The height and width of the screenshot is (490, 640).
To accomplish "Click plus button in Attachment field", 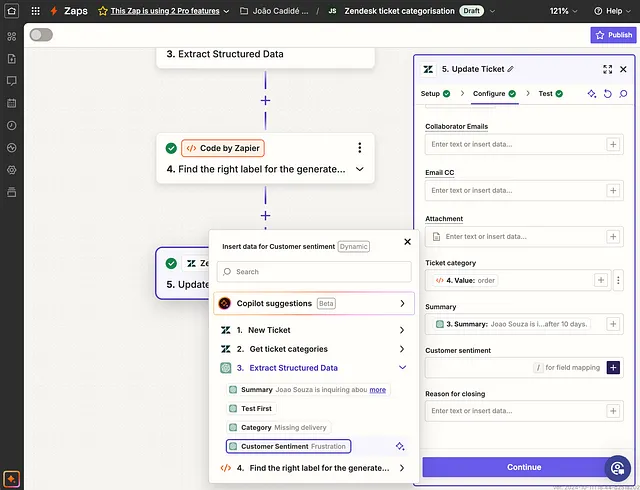I will click(x=613, y=236).
